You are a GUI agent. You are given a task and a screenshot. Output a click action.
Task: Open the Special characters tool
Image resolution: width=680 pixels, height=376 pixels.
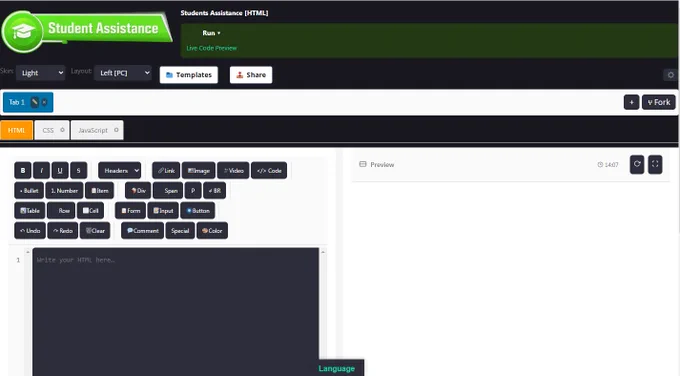180,231
